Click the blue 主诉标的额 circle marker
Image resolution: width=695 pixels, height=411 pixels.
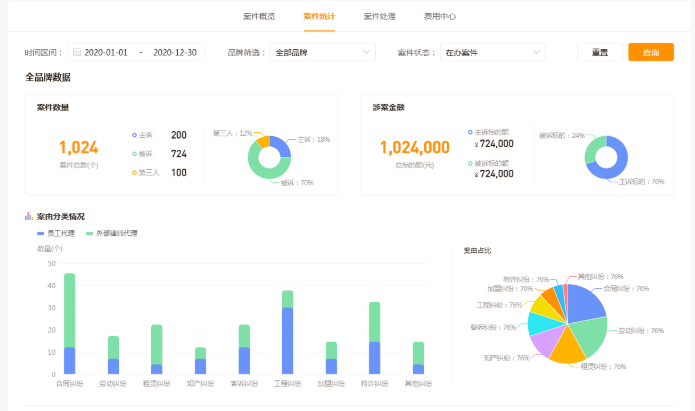point(470,132)
